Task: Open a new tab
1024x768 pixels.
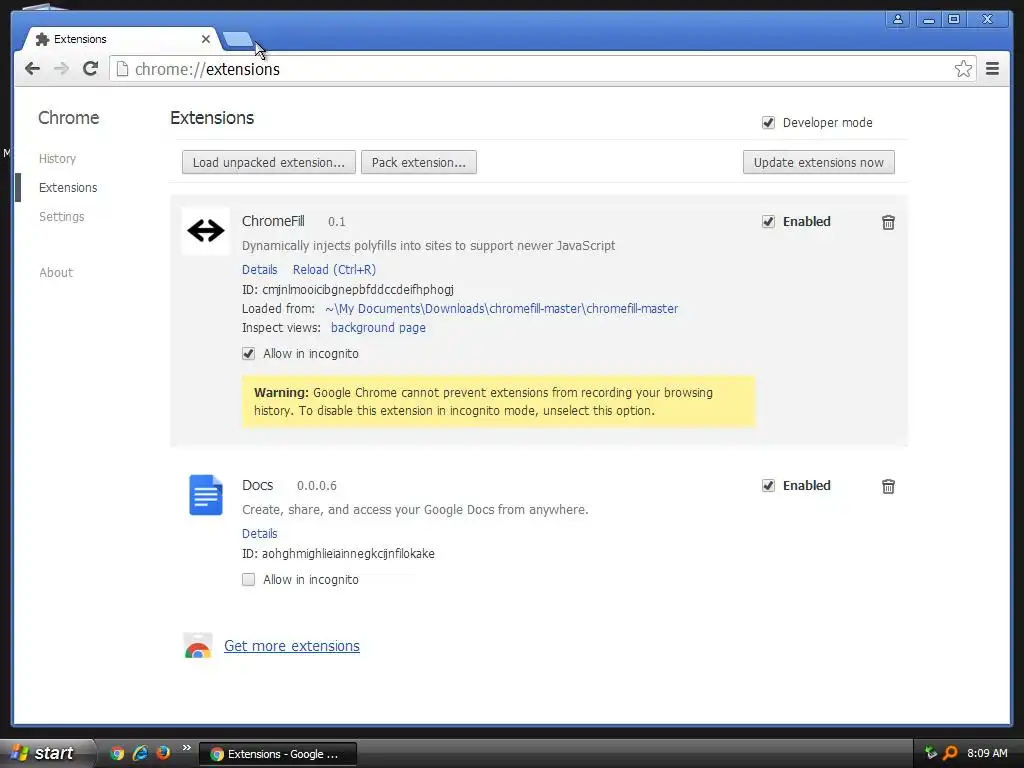Action: (238, 40)
